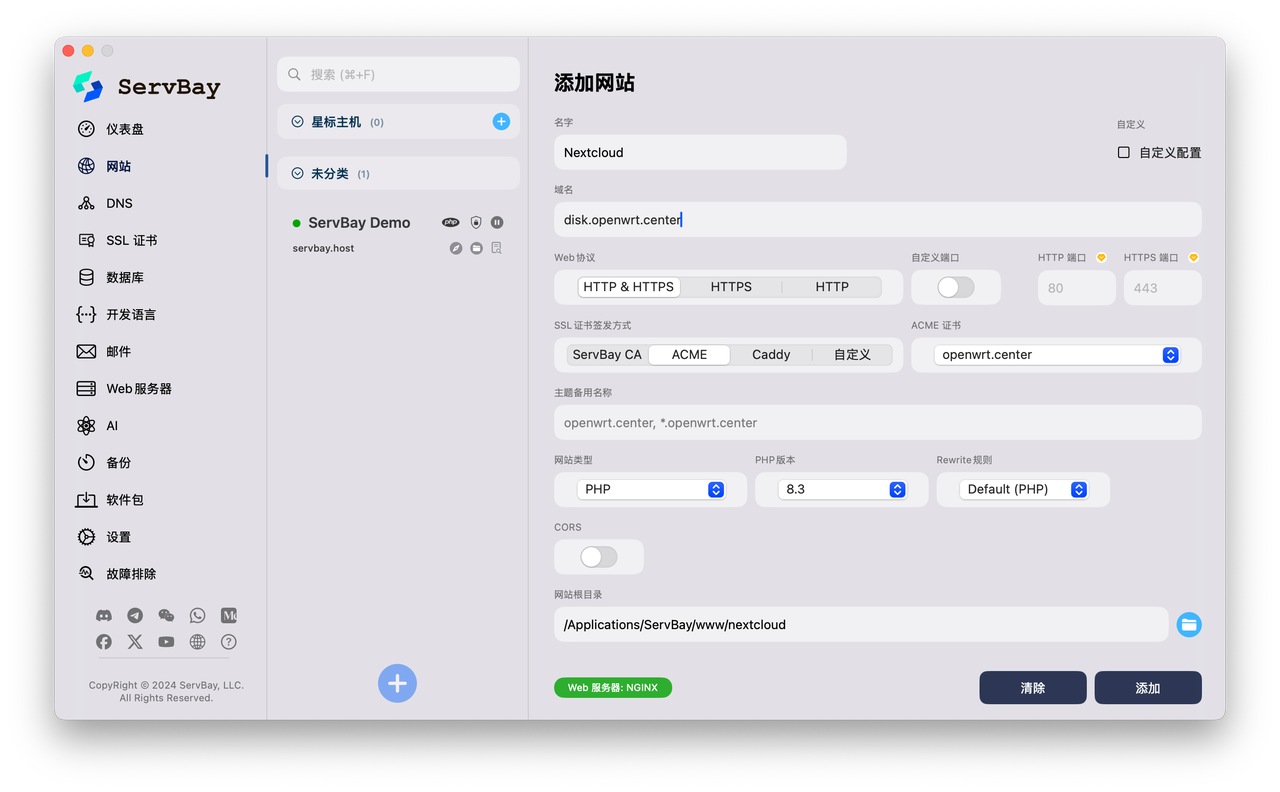Open the 仪表盘 dashboard section
The width and height of the screenshot is (1280, 792).
pyautogui.click(x=111, y=129)
